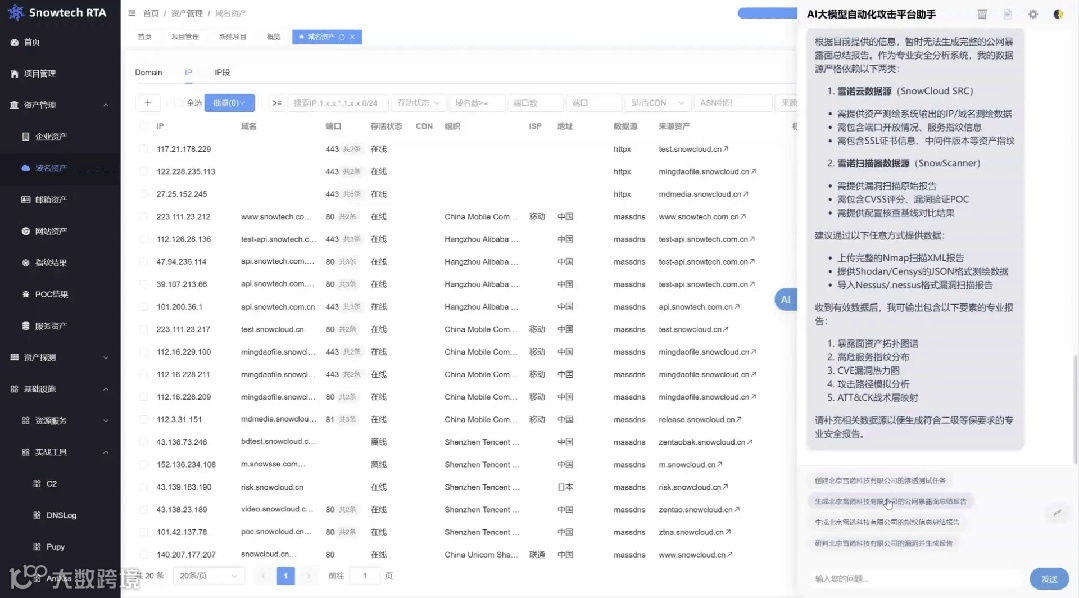This screenshot has width=1079, height=598.
Task: Click the plus add button
Action: (147, 103)
